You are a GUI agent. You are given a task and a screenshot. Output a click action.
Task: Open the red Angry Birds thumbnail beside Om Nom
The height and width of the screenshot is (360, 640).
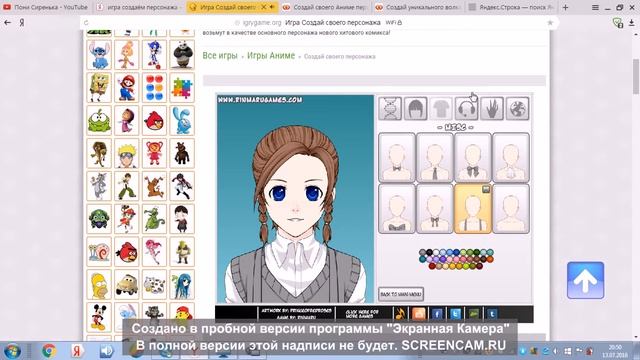pyautogui.click(x=154, y=120)
